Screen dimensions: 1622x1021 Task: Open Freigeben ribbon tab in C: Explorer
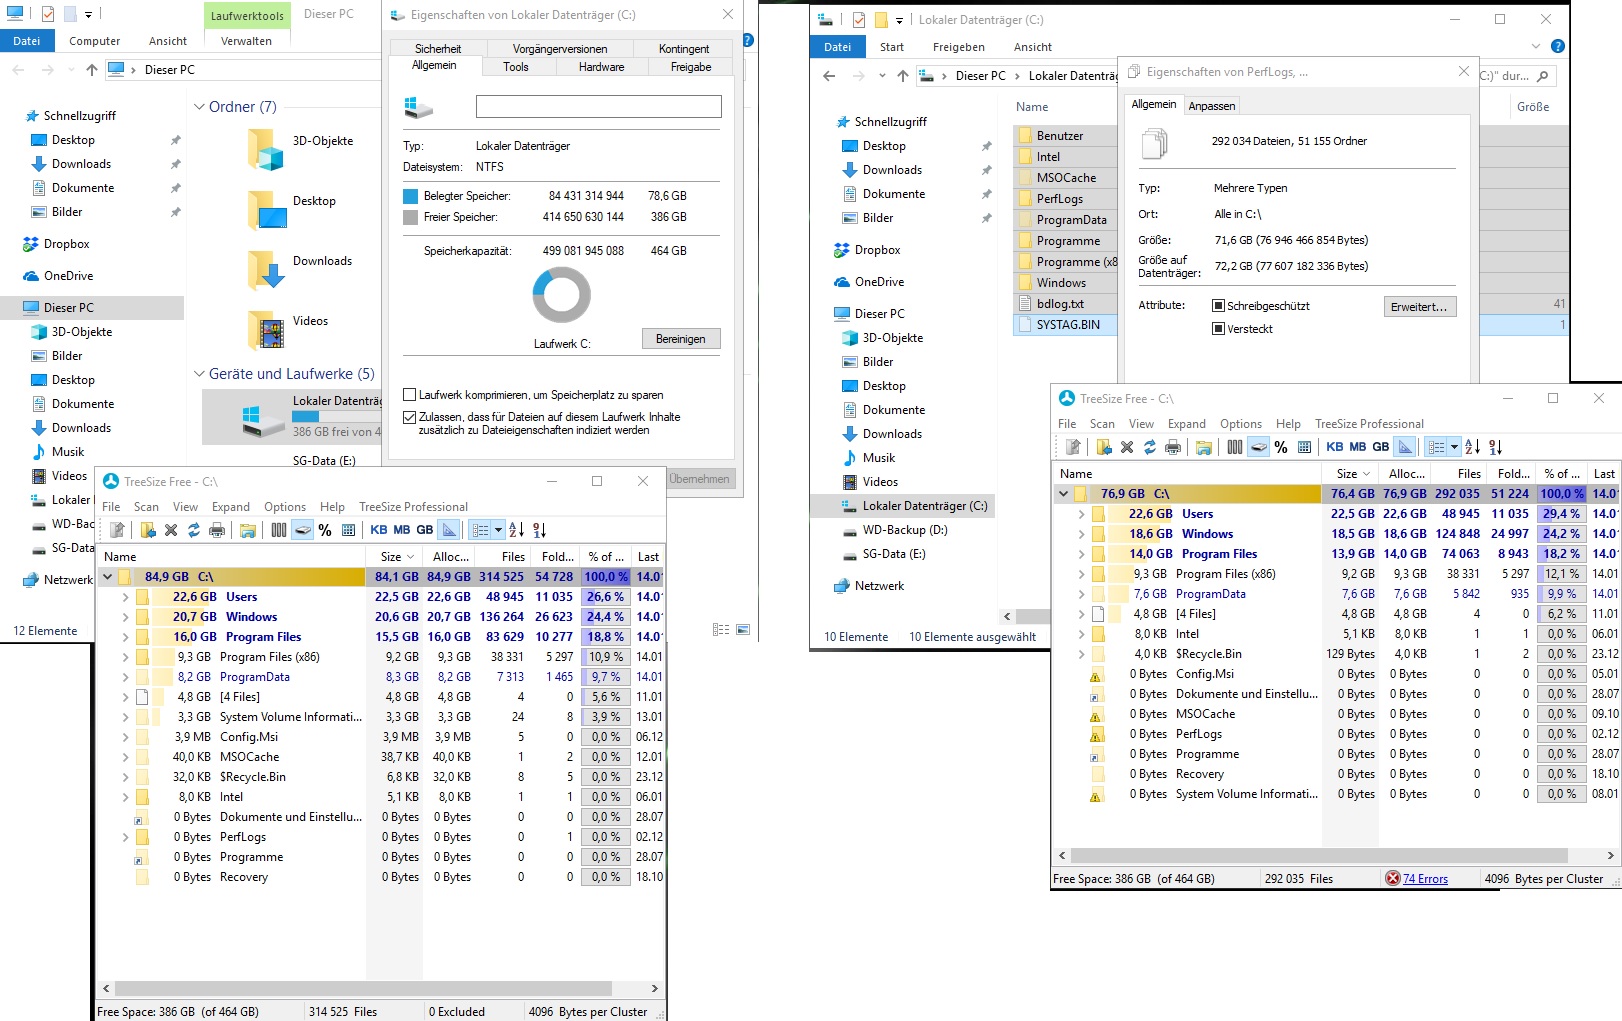959,47
